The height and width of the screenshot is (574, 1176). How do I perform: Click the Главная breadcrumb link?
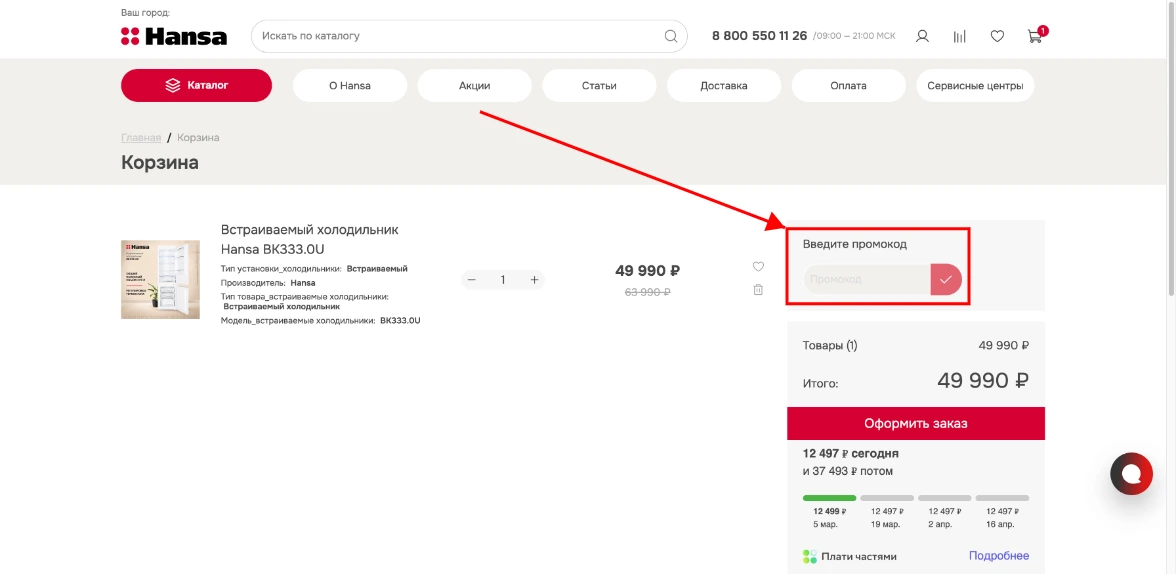(x=141, y=138)
